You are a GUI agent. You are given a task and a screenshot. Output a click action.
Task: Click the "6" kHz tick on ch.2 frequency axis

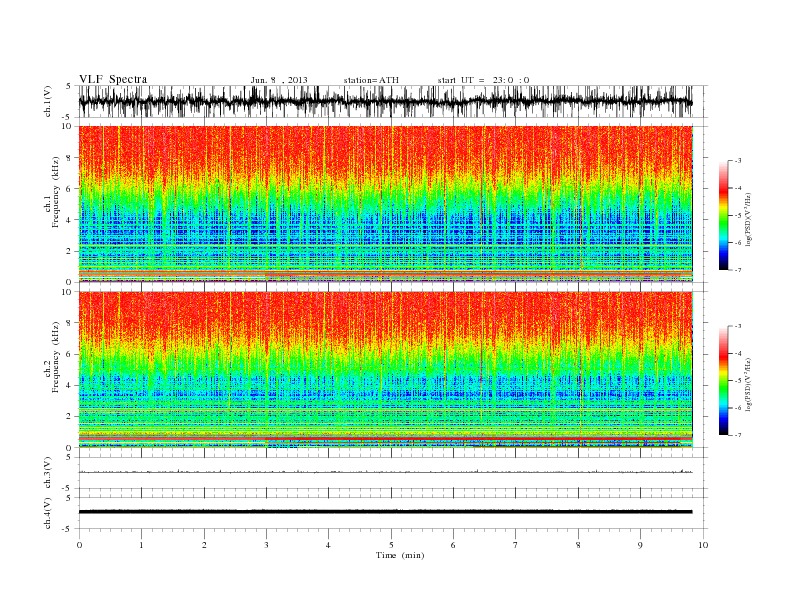click(x=70, y=354)
